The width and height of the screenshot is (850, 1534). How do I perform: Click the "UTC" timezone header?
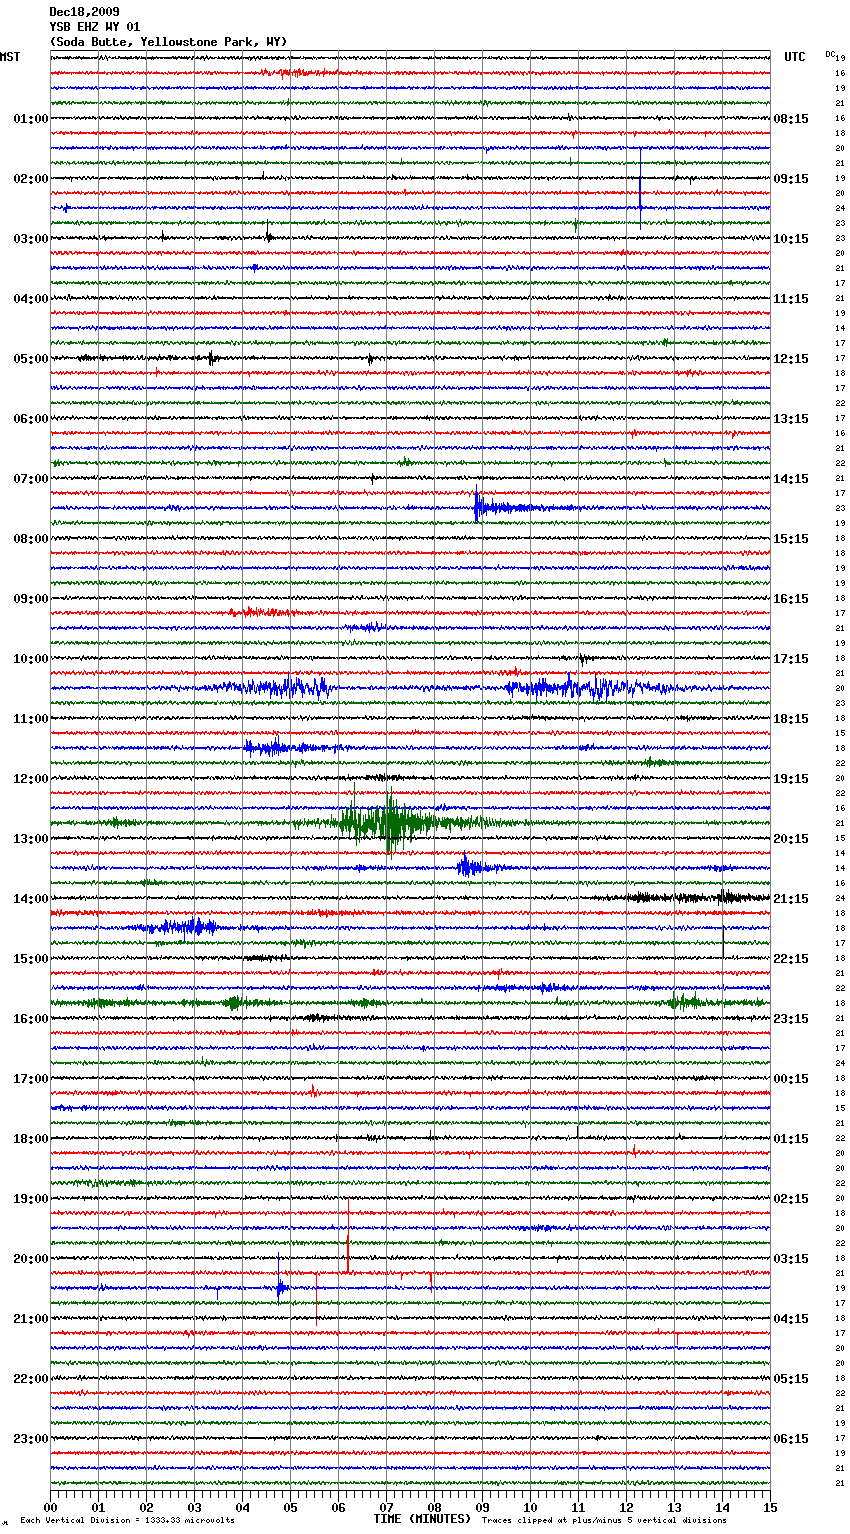click(795, 57)
